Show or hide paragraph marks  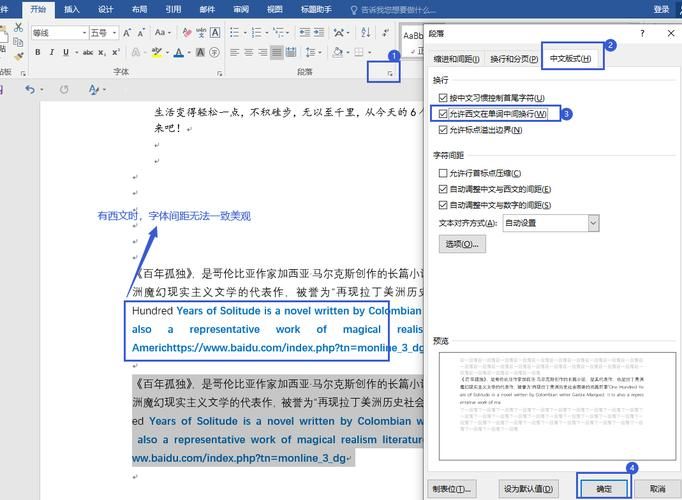click(x=385, y=33)
